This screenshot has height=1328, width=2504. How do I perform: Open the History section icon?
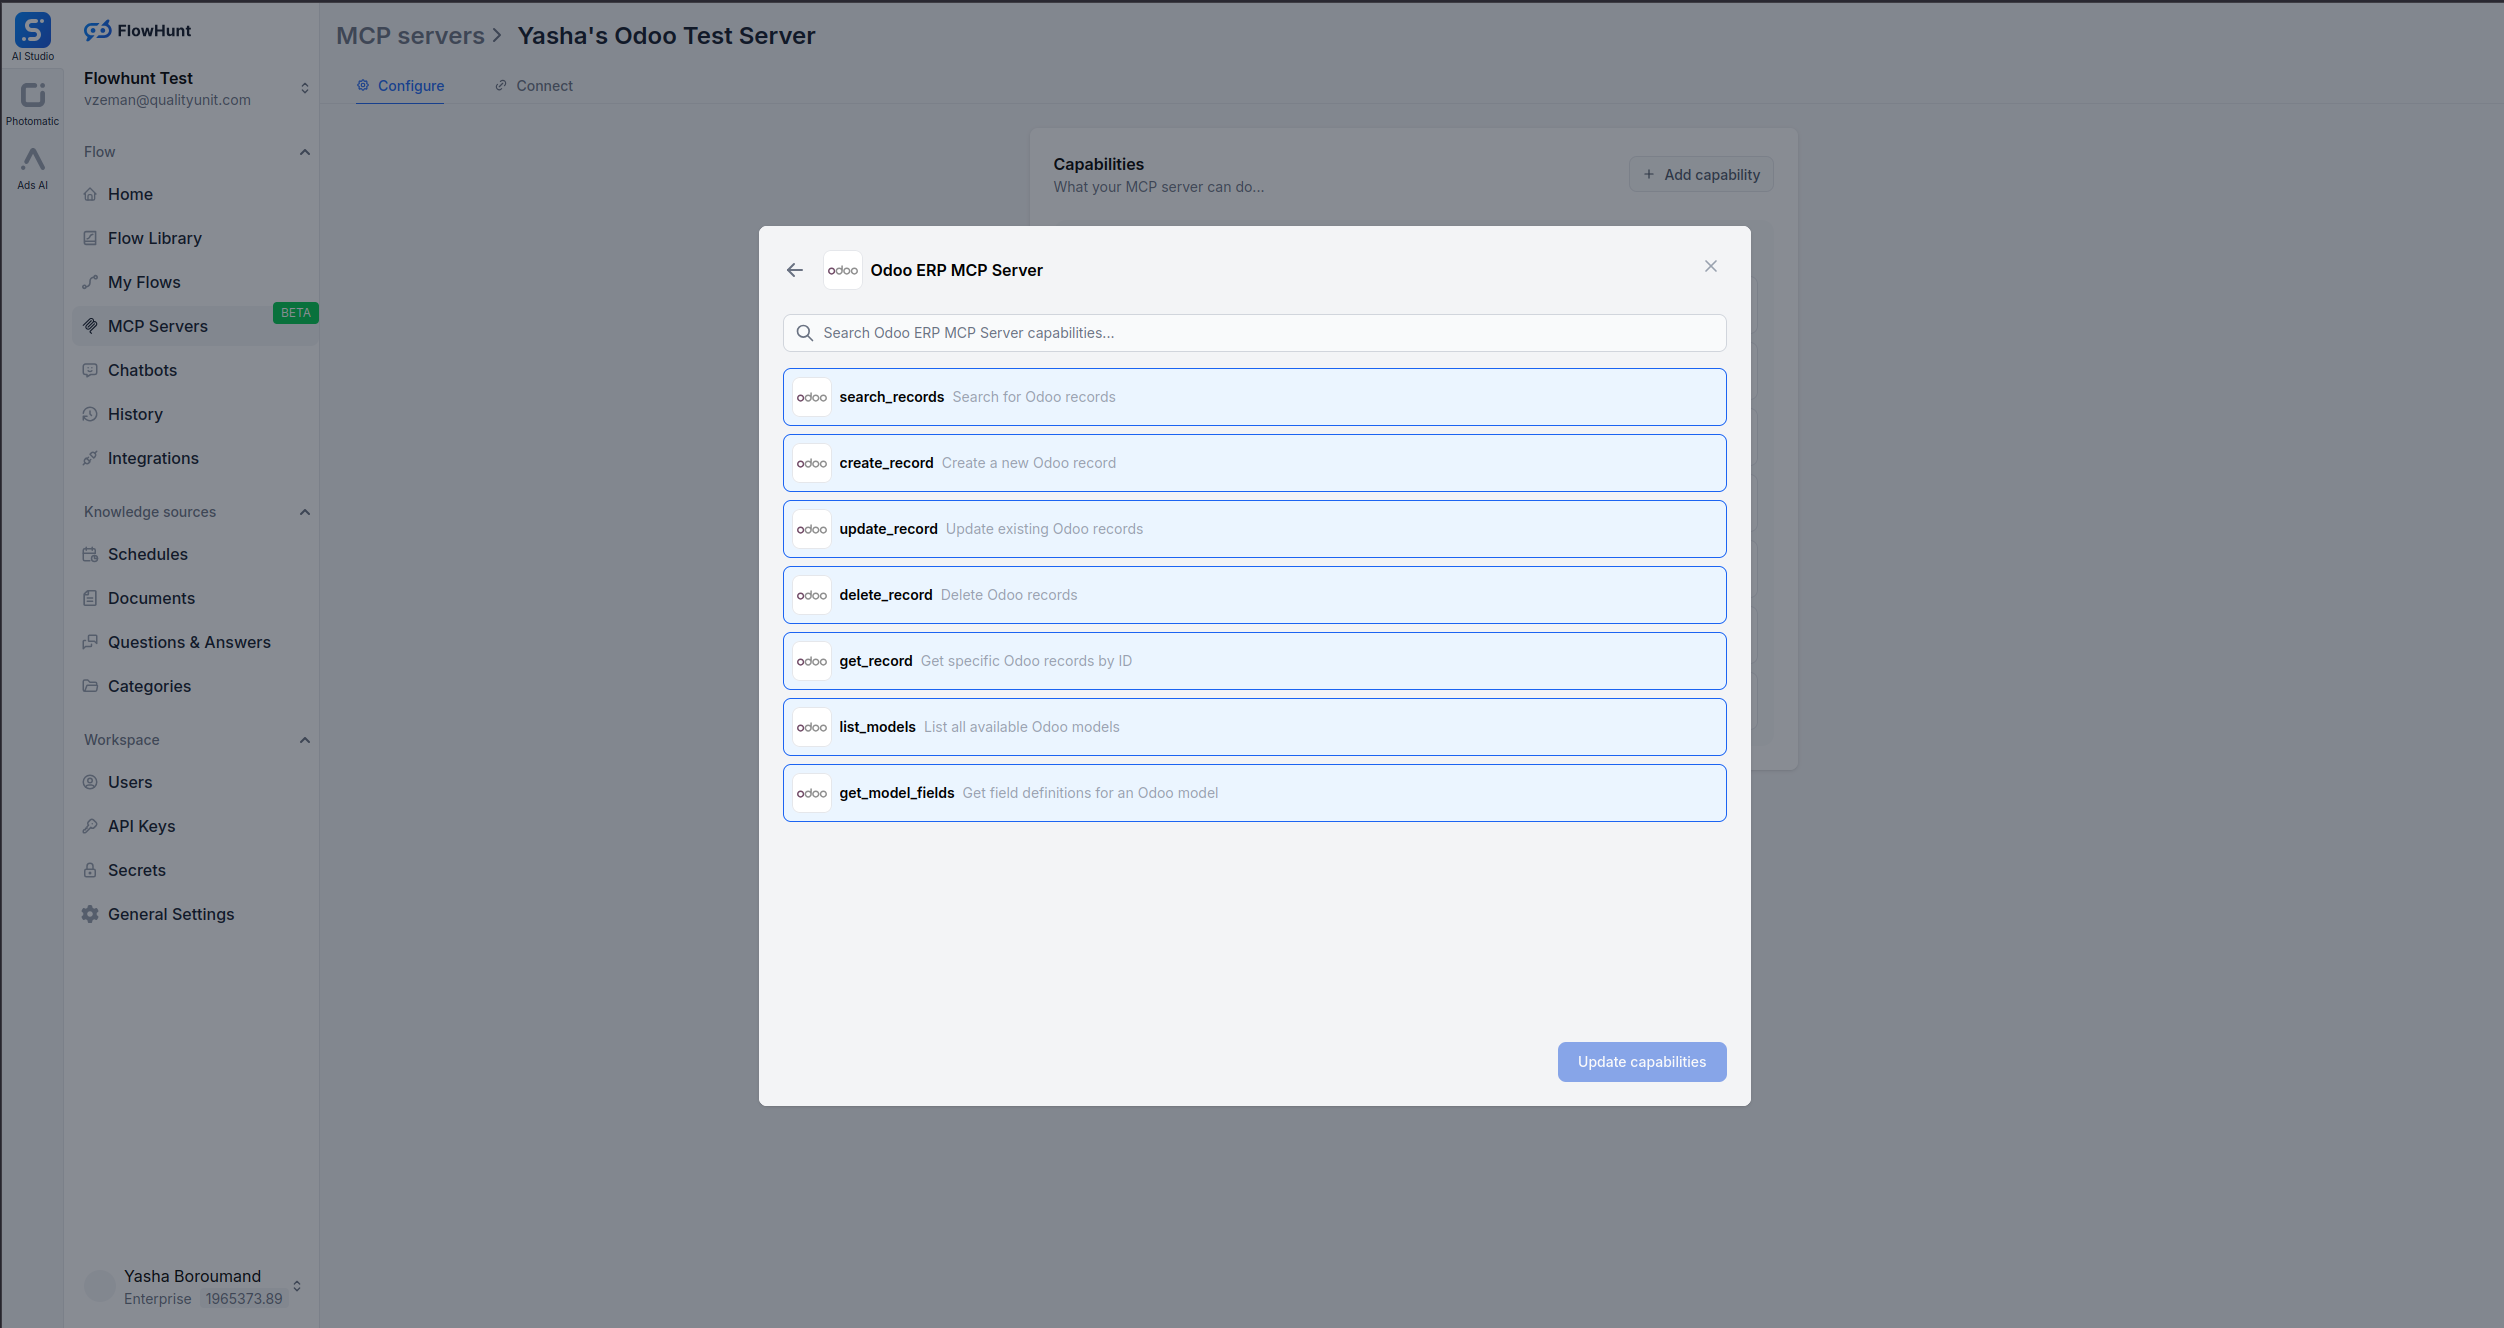click(90, 413)
